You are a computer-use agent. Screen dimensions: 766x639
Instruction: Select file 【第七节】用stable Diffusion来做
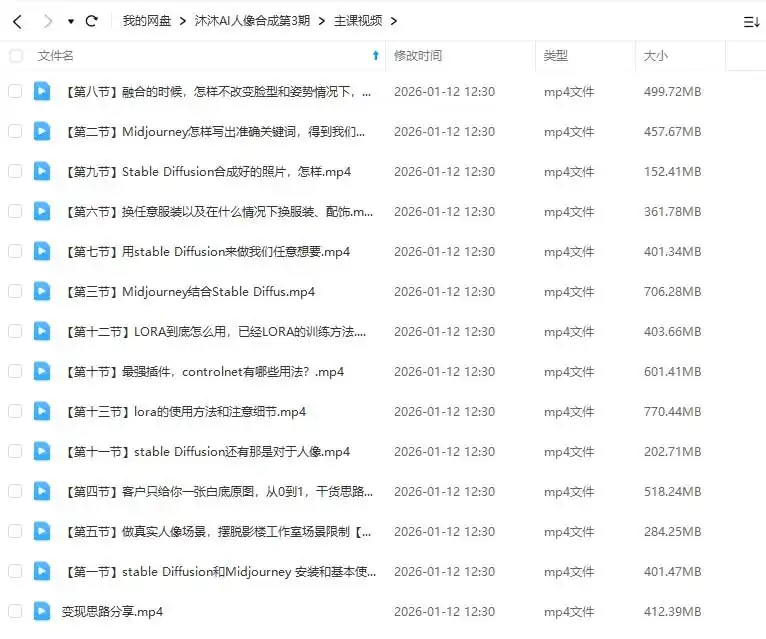pos(207,252)
